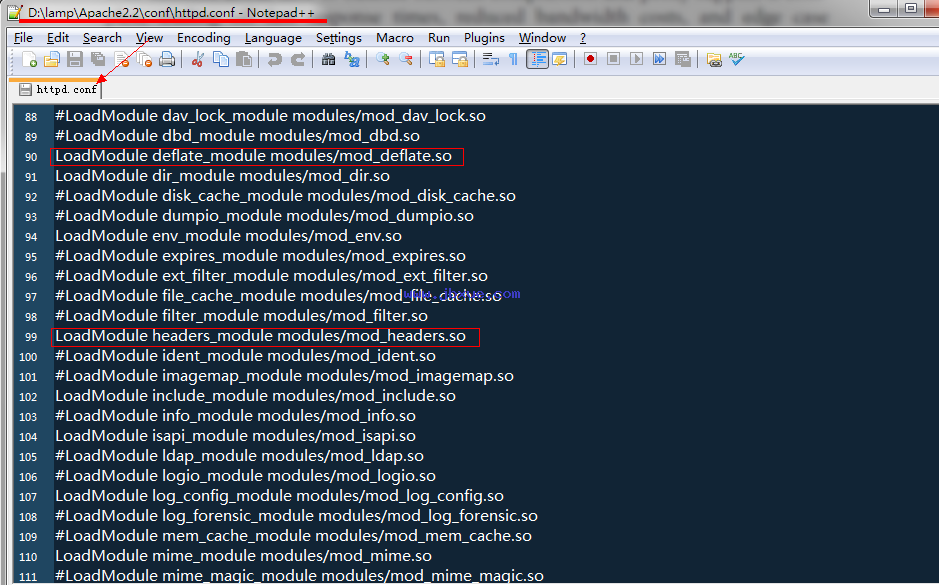The height and width of the screenshot is (585, 939).
Task: Open the Plugins menu
Action: click(x=484, y=38)
